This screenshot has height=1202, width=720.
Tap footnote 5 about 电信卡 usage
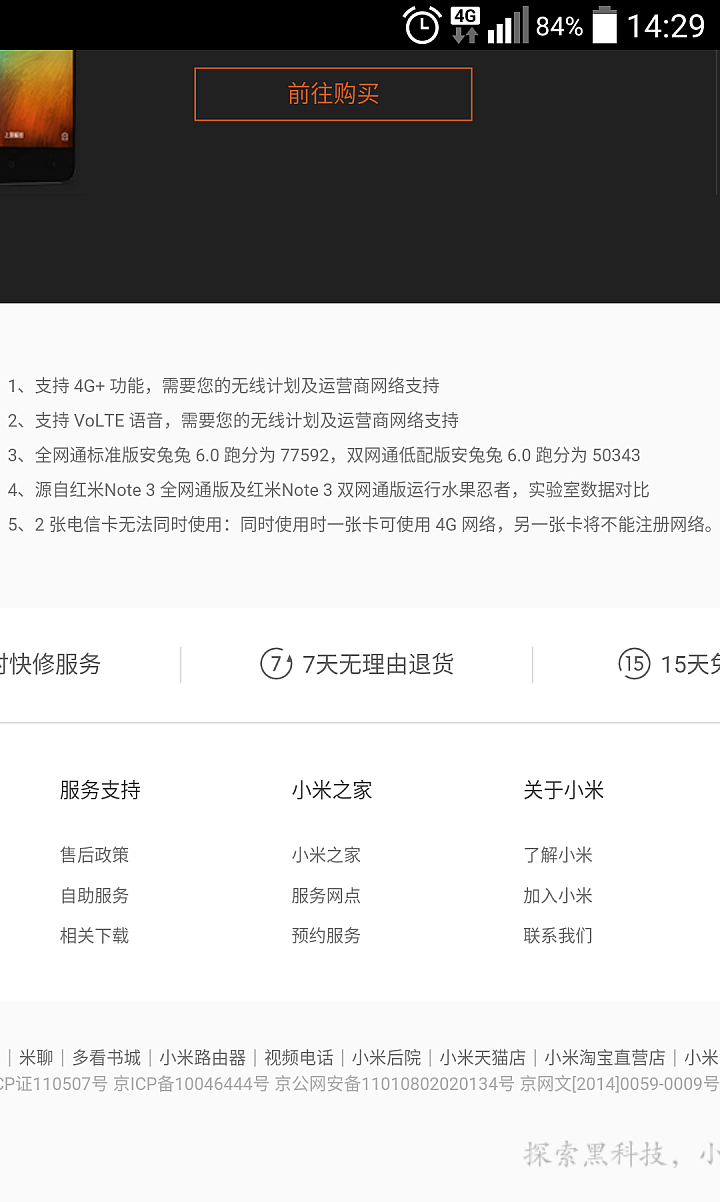pyautogui.click(x=361, y=524)
